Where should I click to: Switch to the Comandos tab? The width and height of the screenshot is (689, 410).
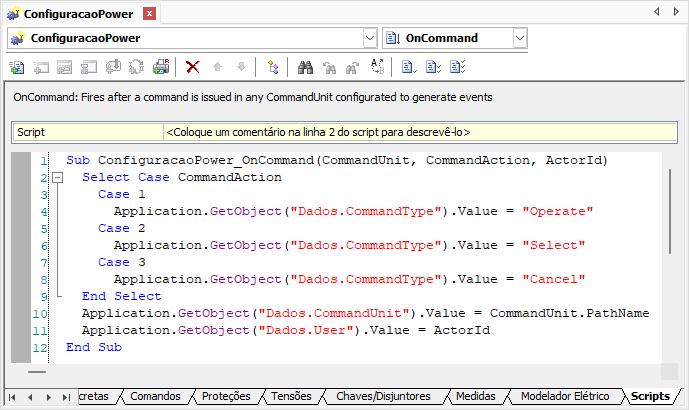(x=156, y=396)
